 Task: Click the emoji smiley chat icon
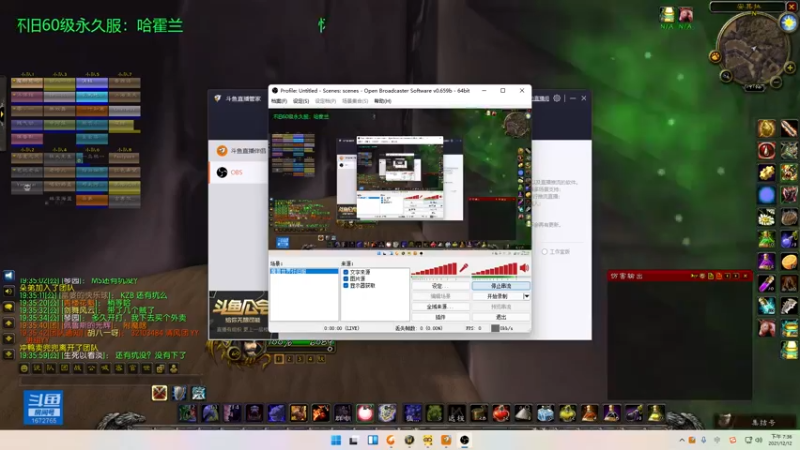(24, 368)
